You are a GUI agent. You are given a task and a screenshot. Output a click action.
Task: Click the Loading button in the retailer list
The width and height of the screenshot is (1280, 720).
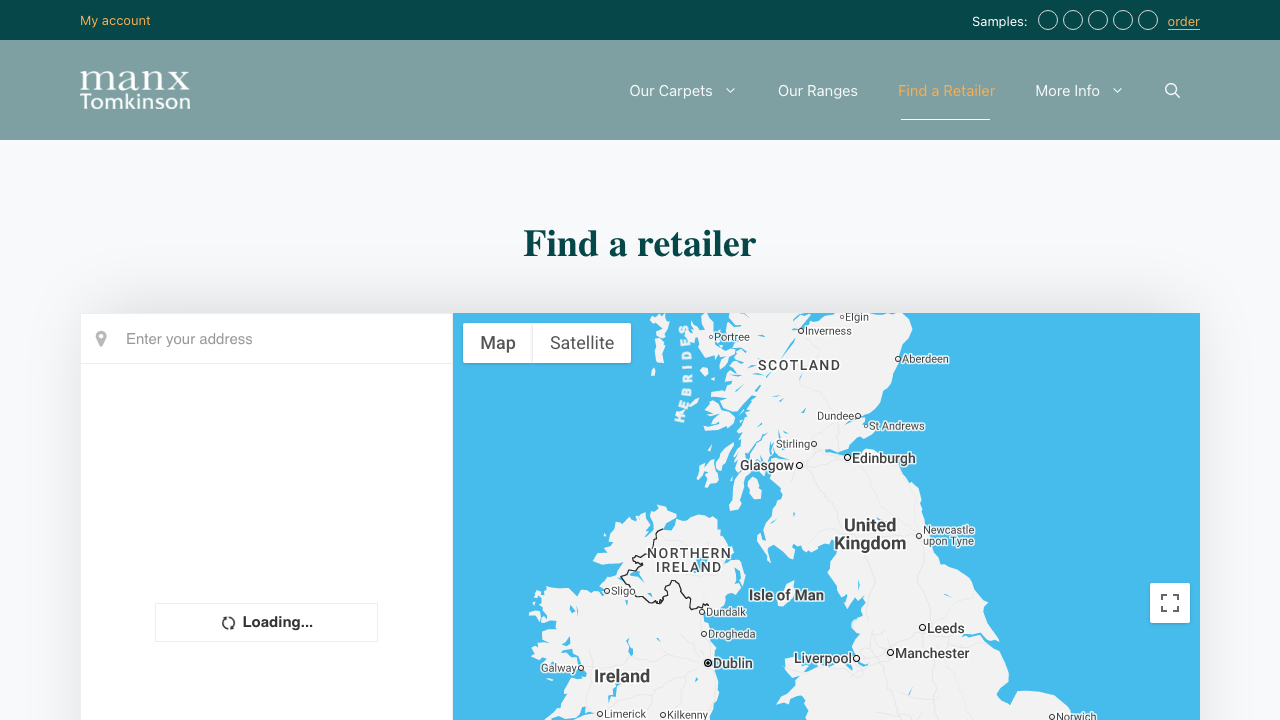pos(266,622)
